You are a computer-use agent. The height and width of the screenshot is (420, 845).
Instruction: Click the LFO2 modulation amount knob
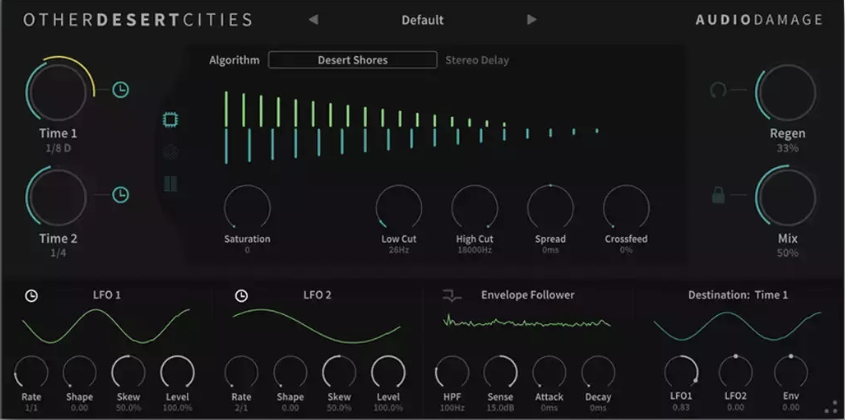click(736, 371)
